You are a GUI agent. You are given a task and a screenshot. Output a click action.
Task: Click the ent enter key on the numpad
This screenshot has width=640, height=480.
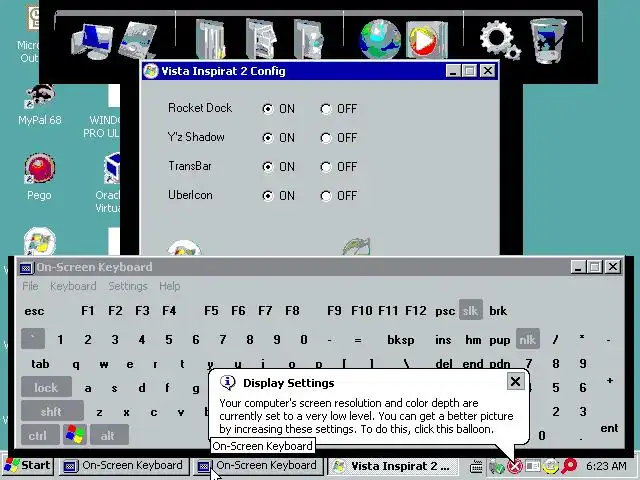point(609,428)
